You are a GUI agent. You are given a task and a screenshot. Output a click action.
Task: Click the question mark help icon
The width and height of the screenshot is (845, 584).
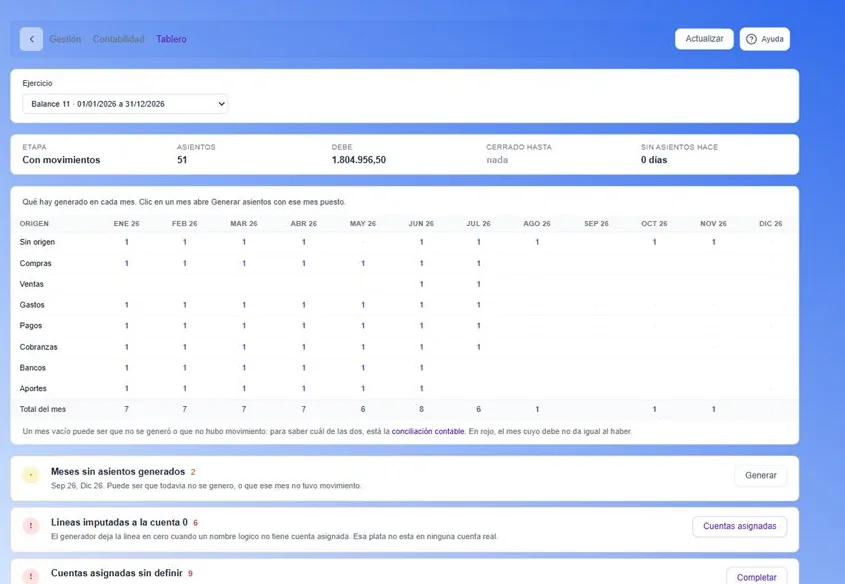[x=751, y=39]
